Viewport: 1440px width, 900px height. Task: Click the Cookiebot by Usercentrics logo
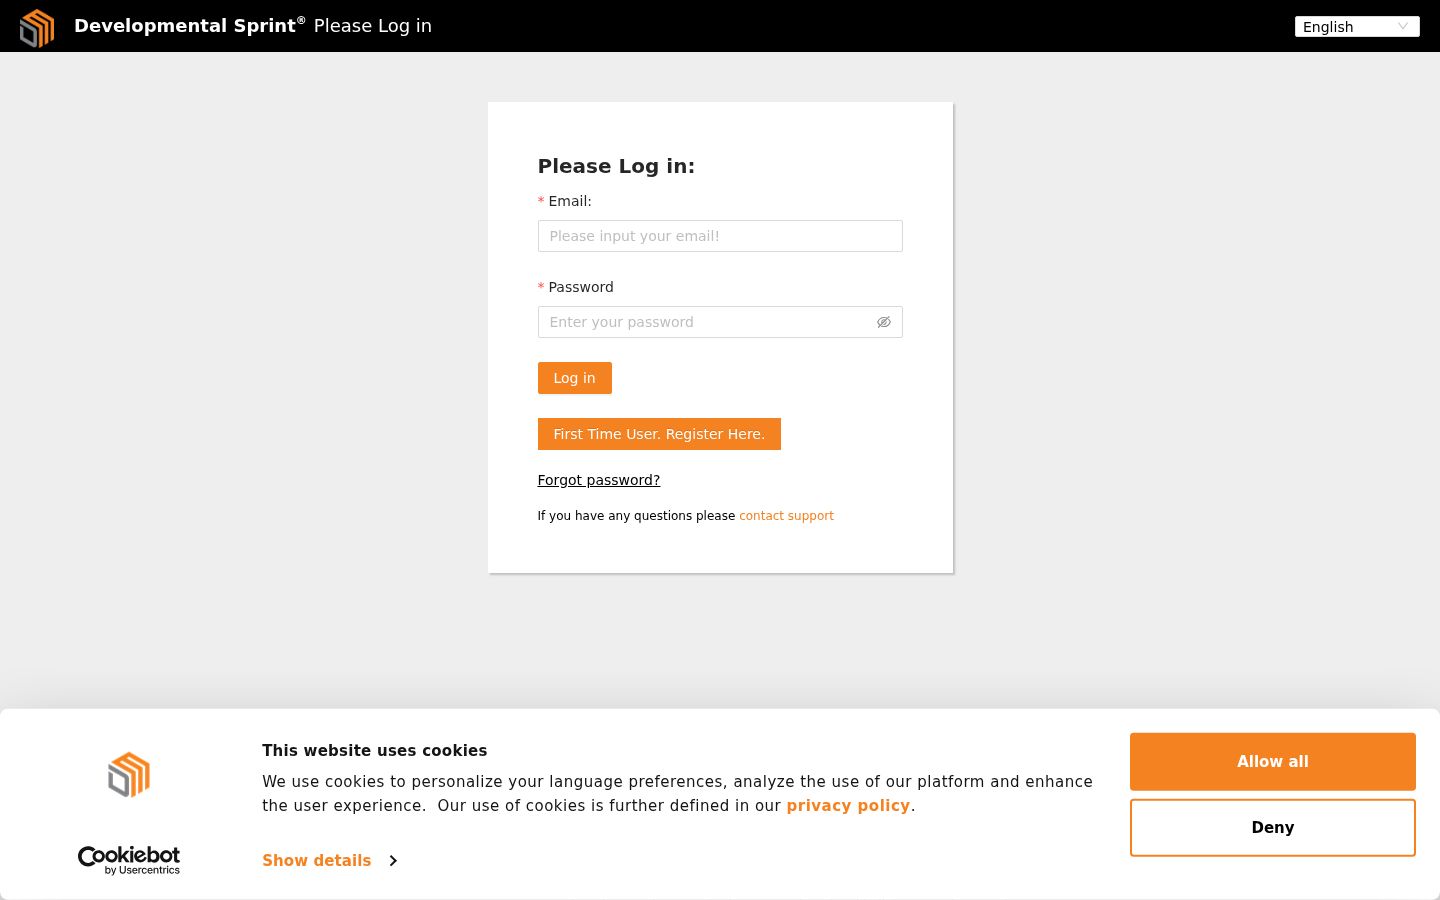129,860
